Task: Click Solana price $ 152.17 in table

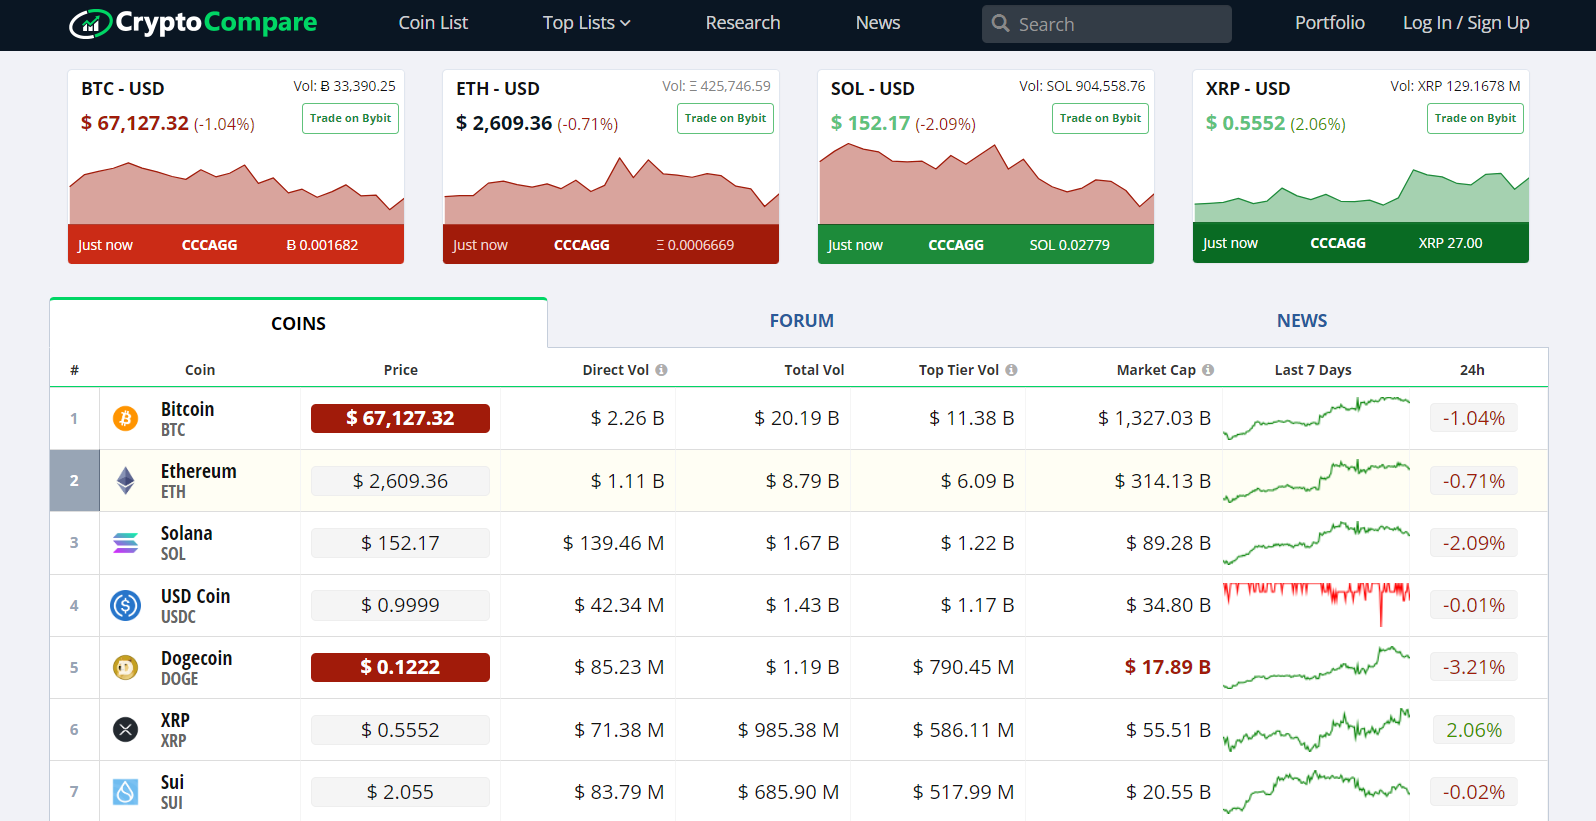Action: pyautogui.click(x=400, y=543)
